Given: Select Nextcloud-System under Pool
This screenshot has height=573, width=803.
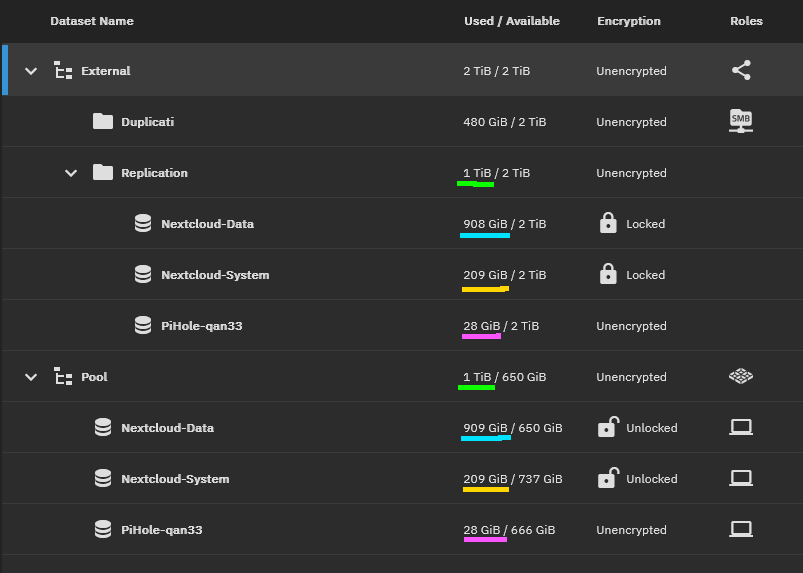Looking at the screenshot, I should pyautogui.click(x=175, y=479).
